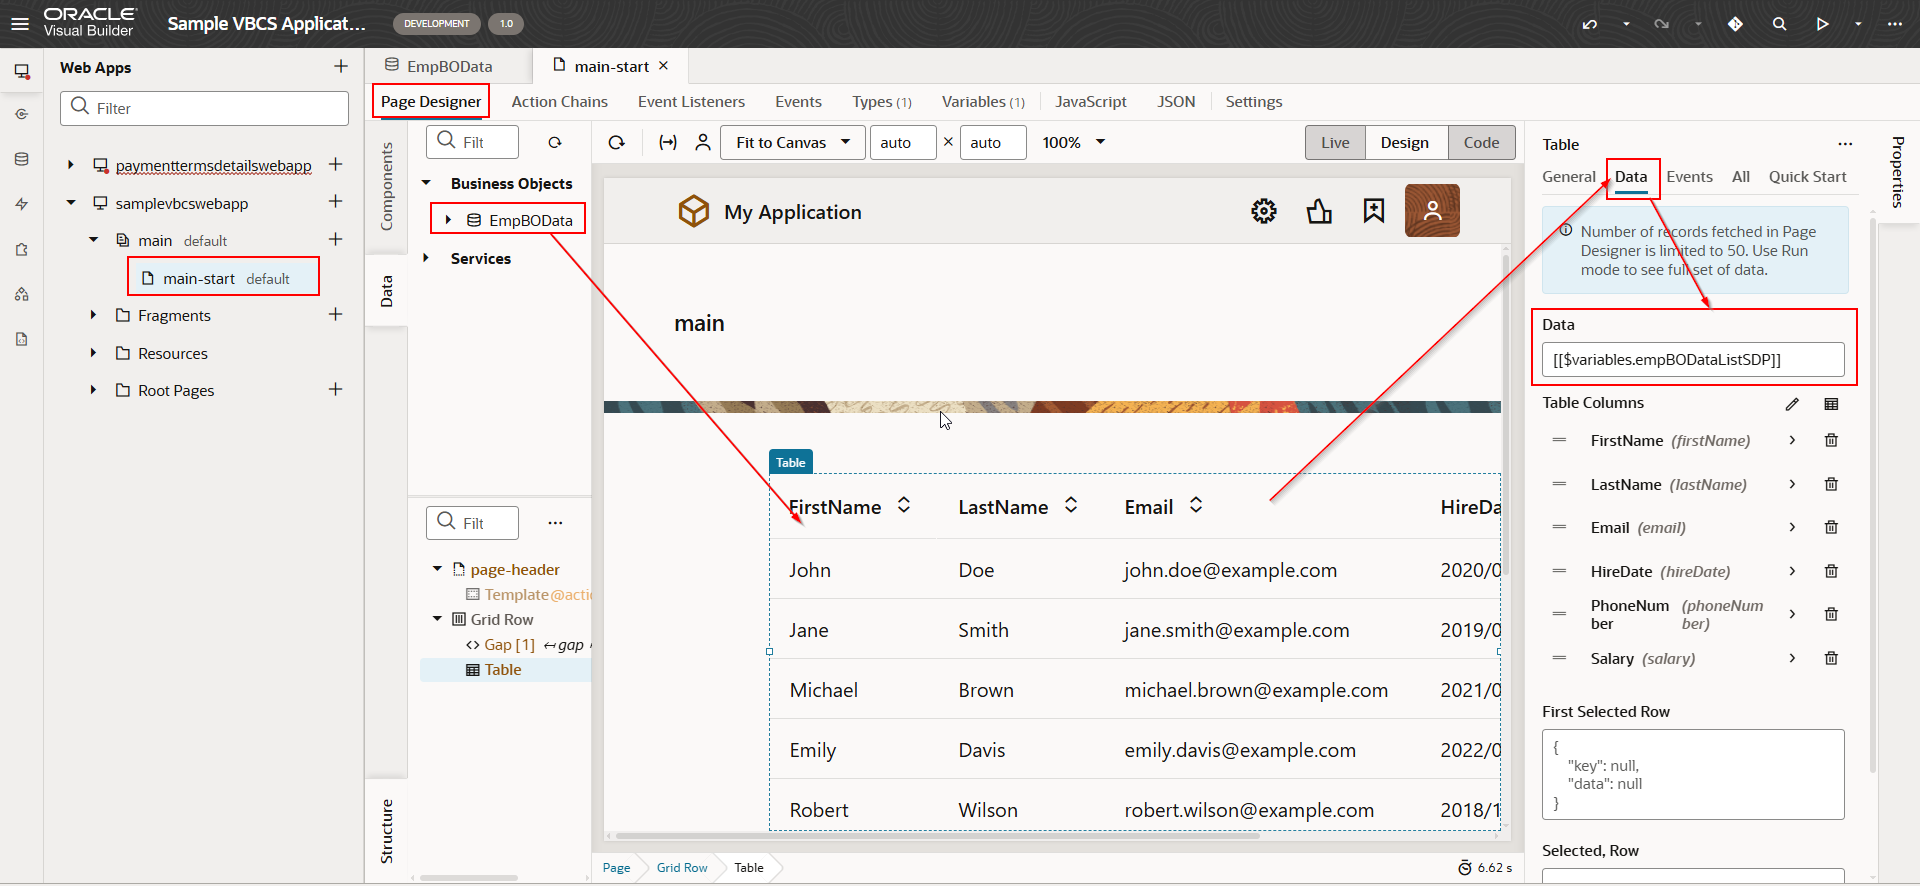The width and height of the screenshot is (1920, 886).
Task: Switch canvas to Live mode
Action: (x=1335, y=143)
